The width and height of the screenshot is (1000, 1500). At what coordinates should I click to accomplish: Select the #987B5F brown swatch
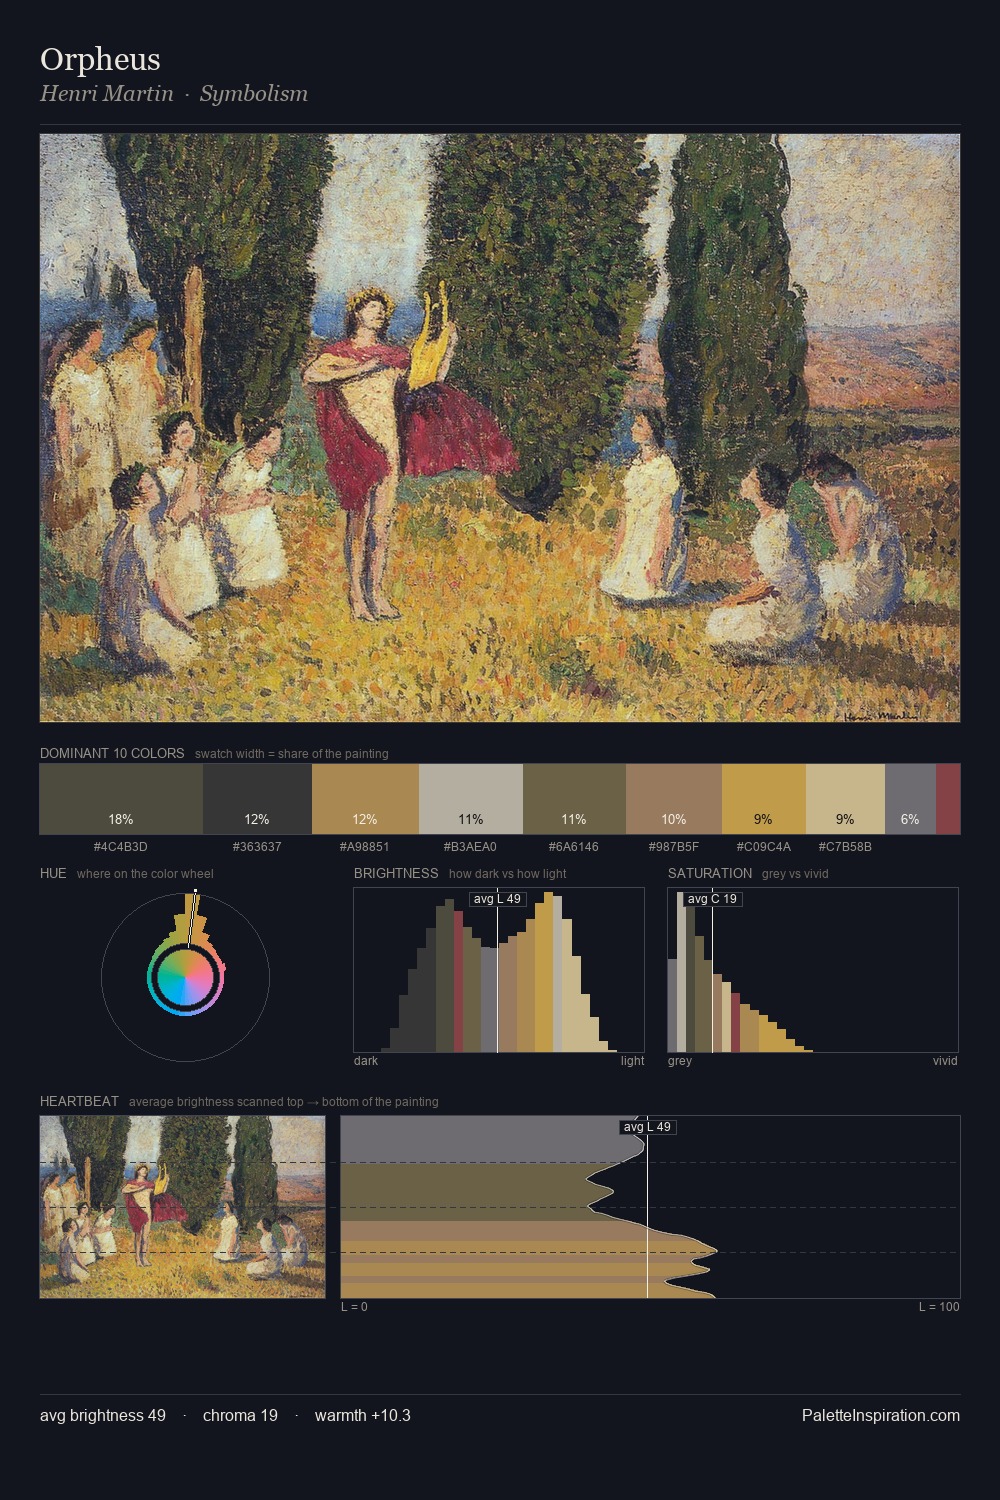[x=674, y=798]
